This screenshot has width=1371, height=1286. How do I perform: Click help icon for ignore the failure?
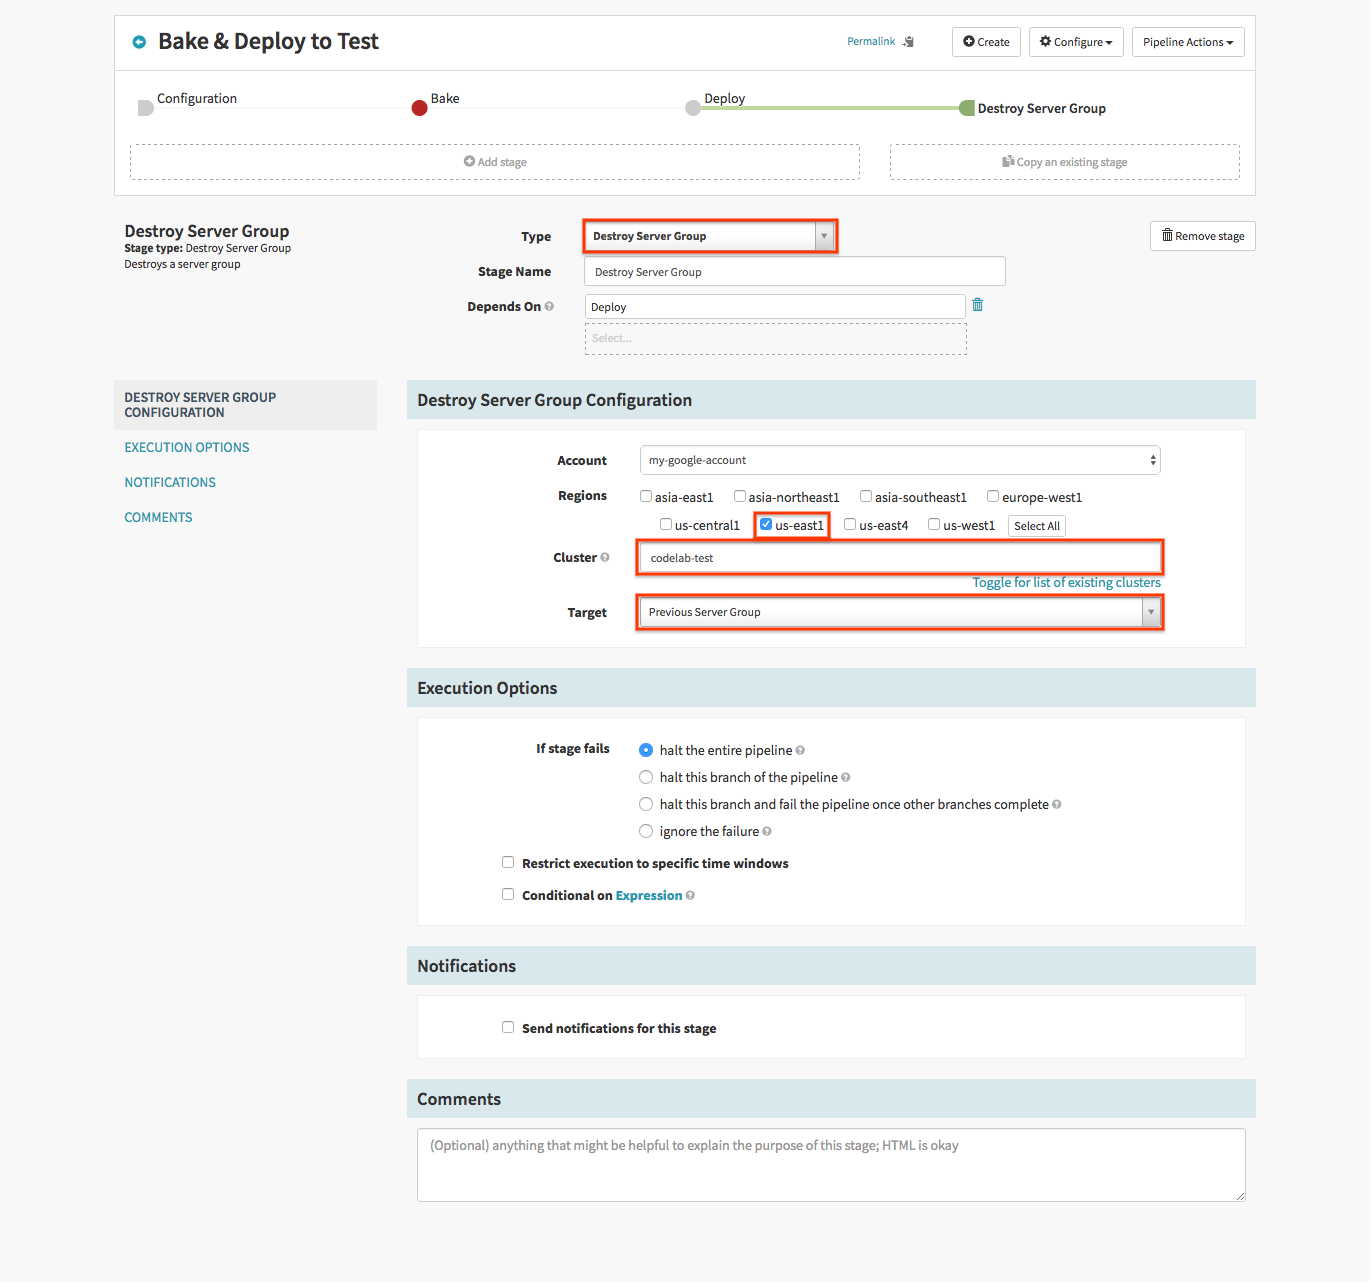pyautogui.click(x=767, y=831)
